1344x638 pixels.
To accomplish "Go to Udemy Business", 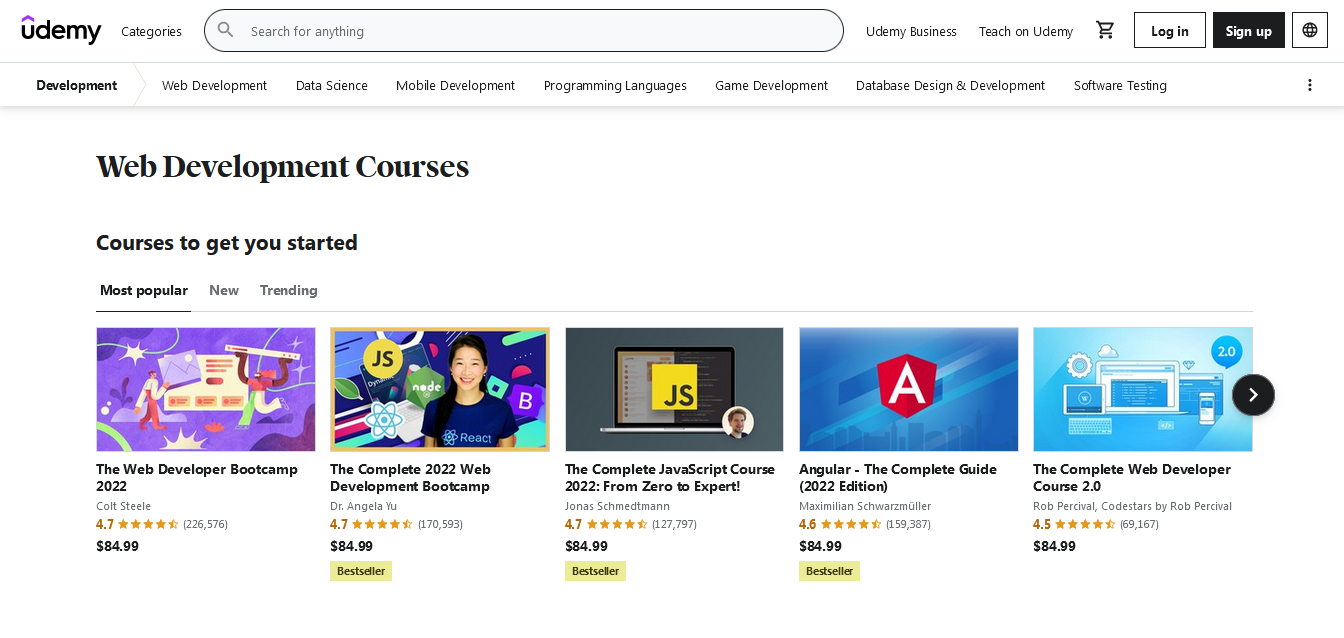I will pos(911,31).
